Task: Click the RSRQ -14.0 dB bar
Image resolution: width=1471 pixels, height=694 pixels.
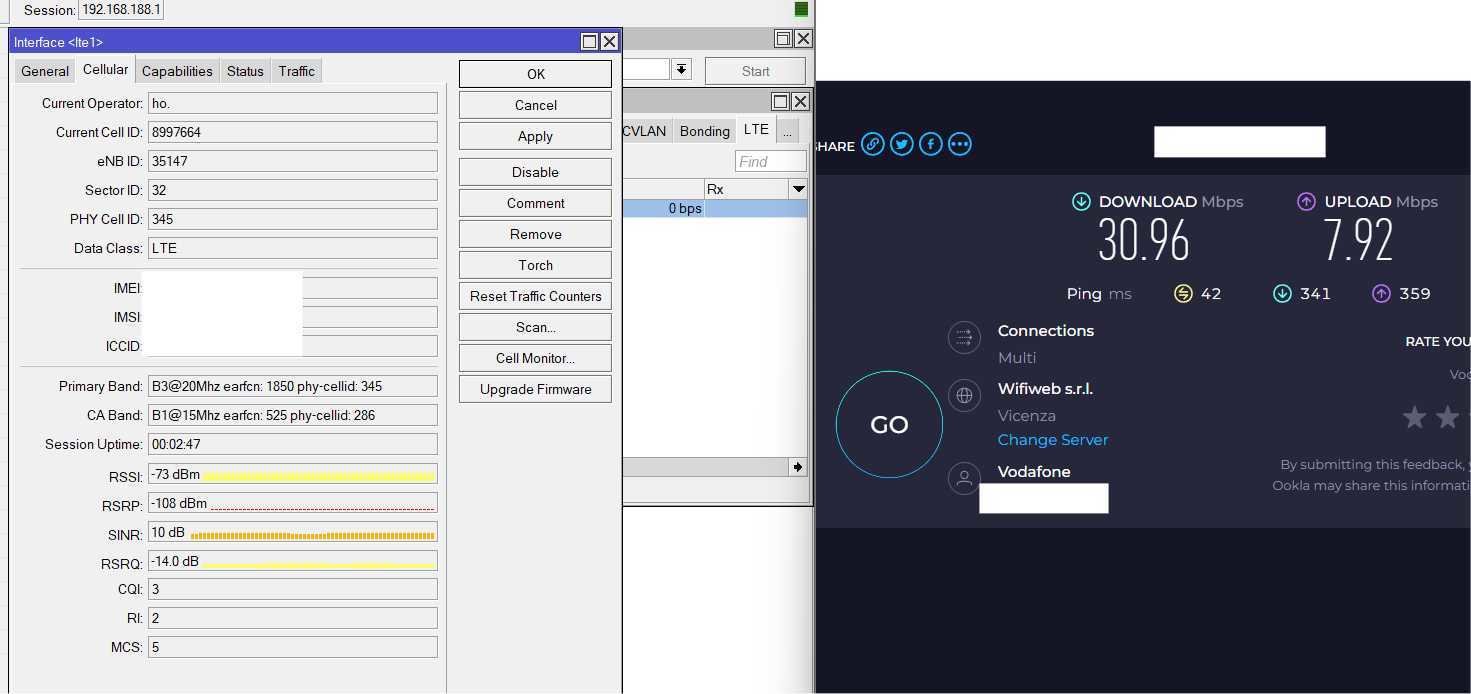Action: click(293, 562)
